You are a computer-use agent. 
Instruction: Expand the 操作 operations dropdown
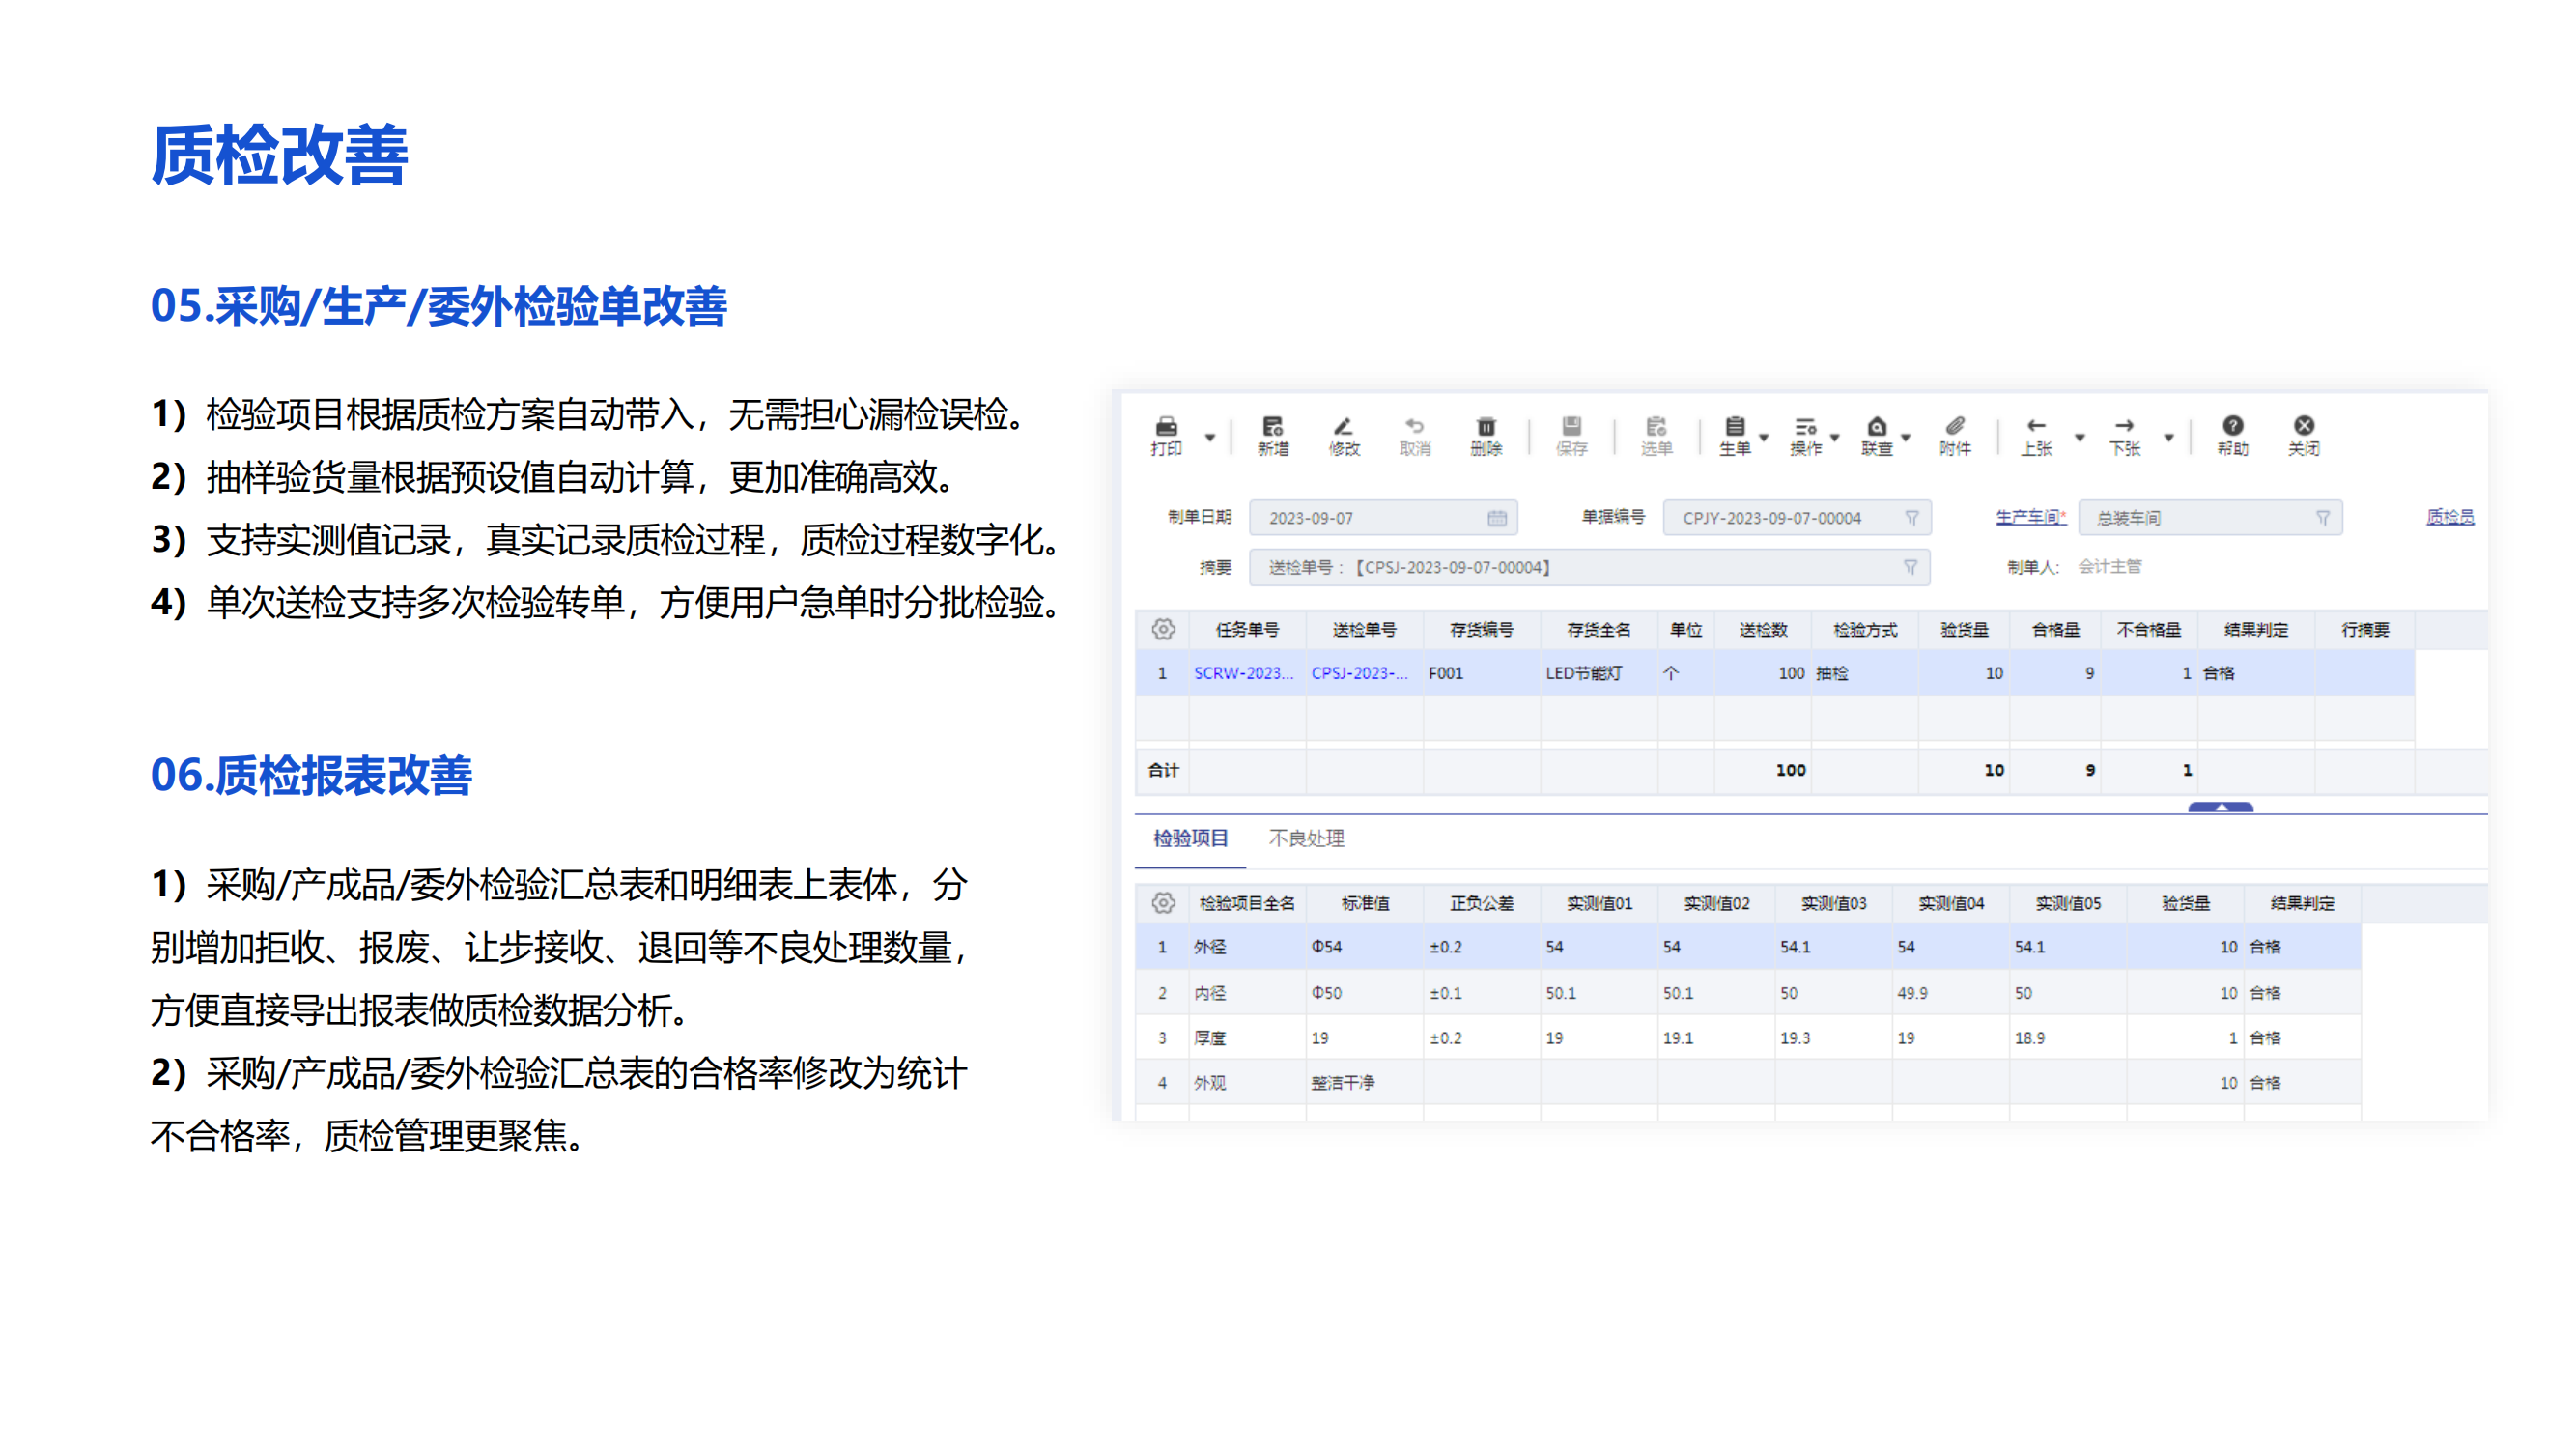coord(1834,437)
